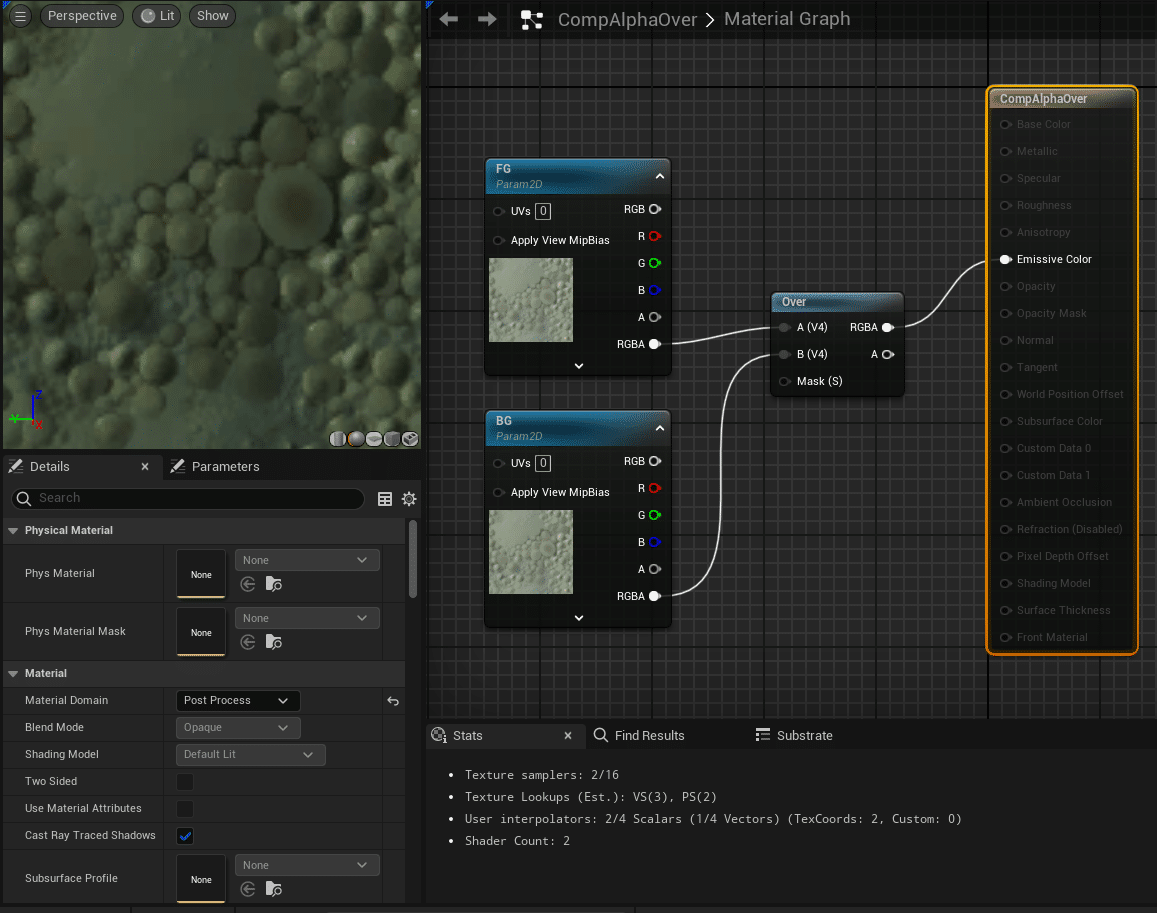The image size is (1157, 913).
Task: Set preview mesh to cylinder shape
Action: point(338,439)
